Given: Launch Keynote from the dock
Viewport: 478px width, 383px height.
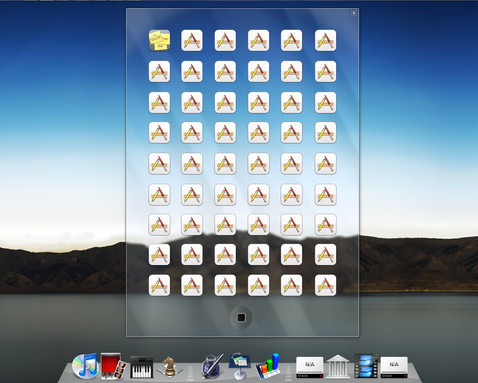Looking at the screenshot, I should pyautogui.click(x=239, y=366).
